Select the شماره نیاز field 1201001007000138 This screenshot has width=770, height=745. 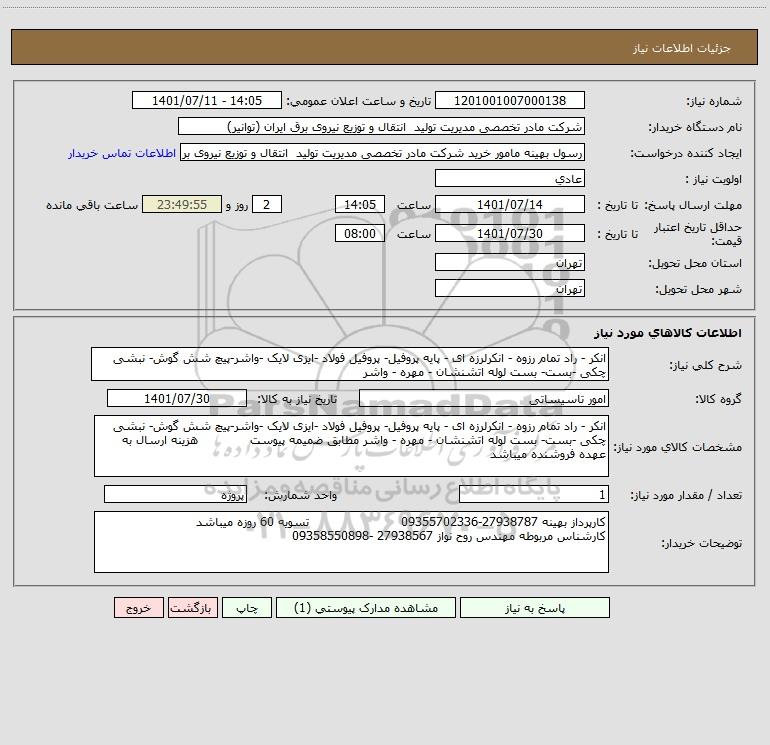click(x=510, y=101)
